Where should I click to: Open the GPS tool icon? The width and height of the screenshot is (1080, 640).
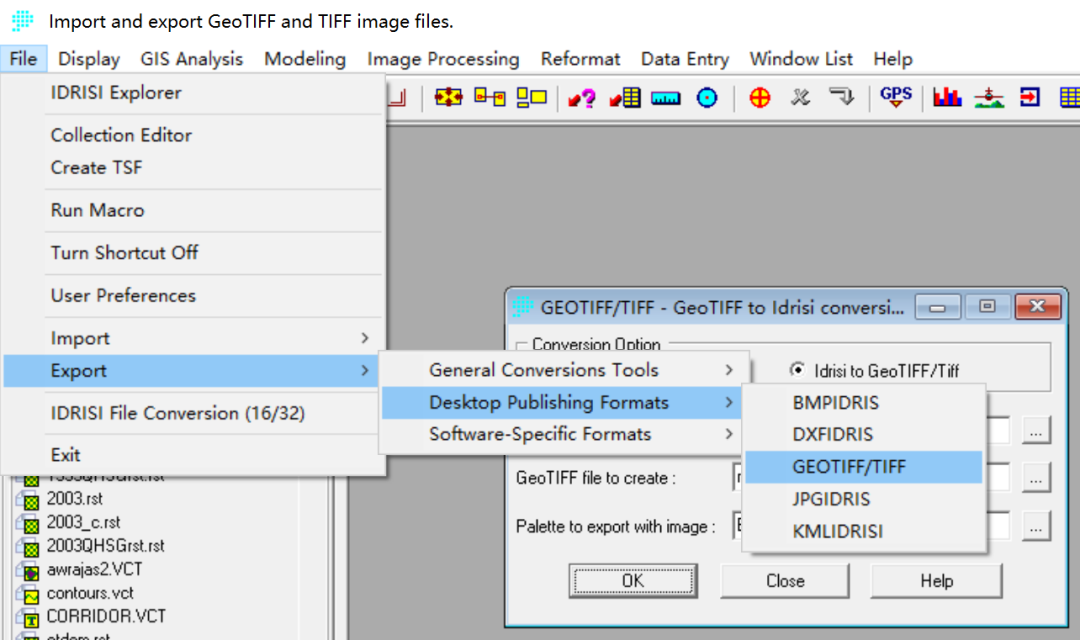[895, 96]
